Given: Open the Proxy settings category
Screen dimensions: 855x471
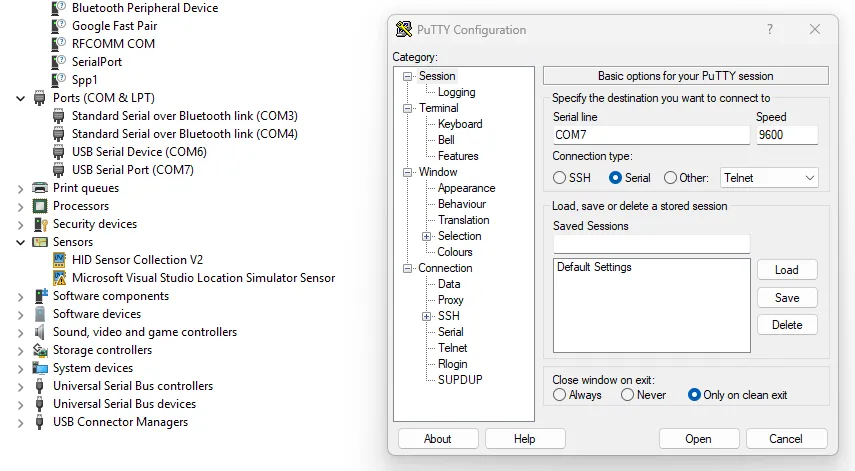Looking at the screenshot, I should coord(450,300).
